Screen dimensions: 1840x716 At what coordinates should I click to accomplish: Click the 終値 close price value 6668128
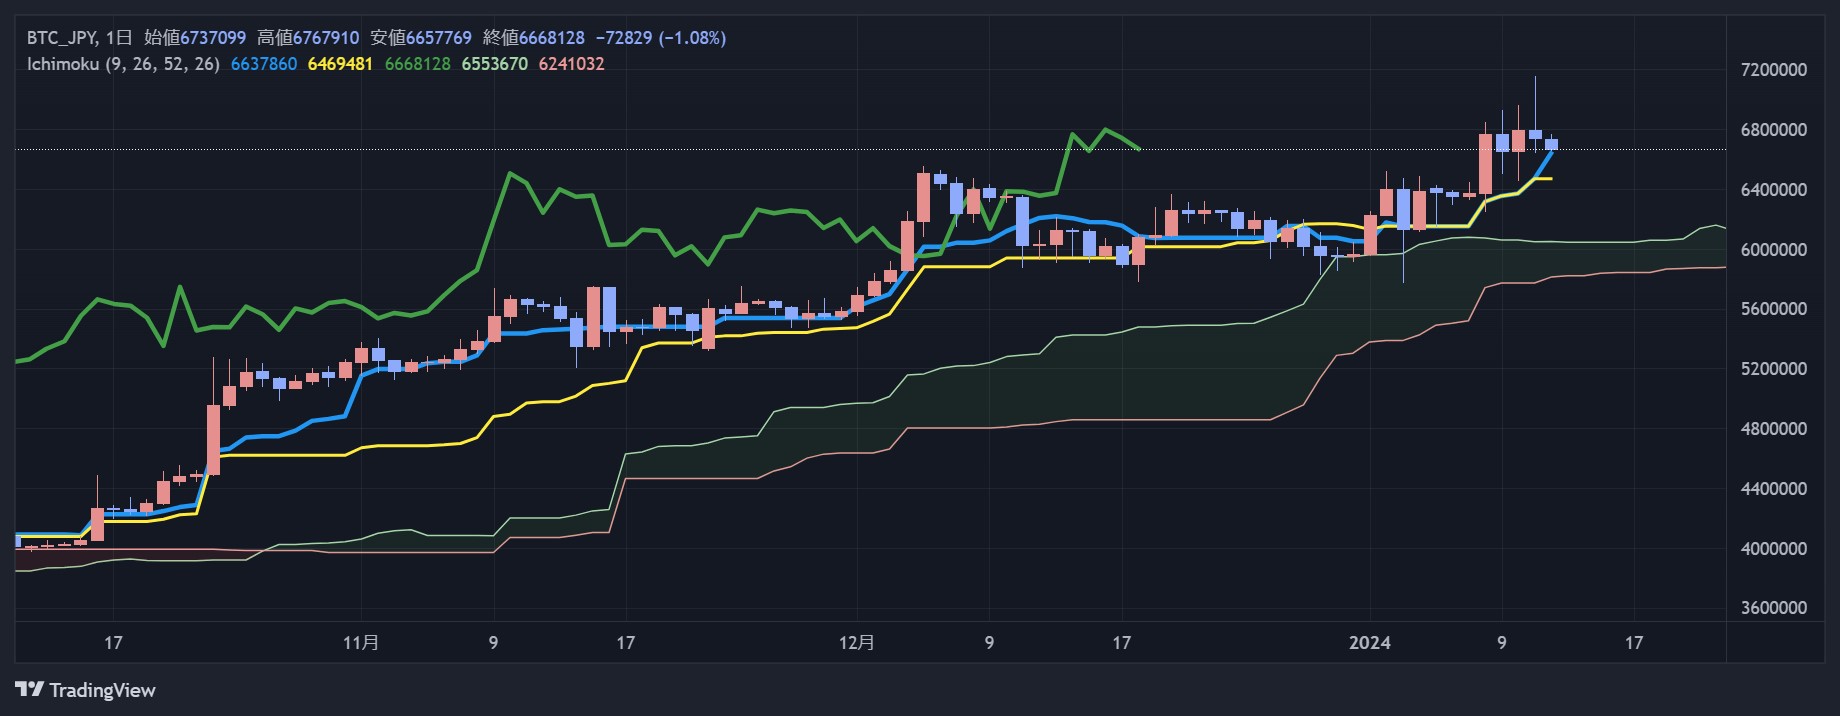tap(551, 38)
